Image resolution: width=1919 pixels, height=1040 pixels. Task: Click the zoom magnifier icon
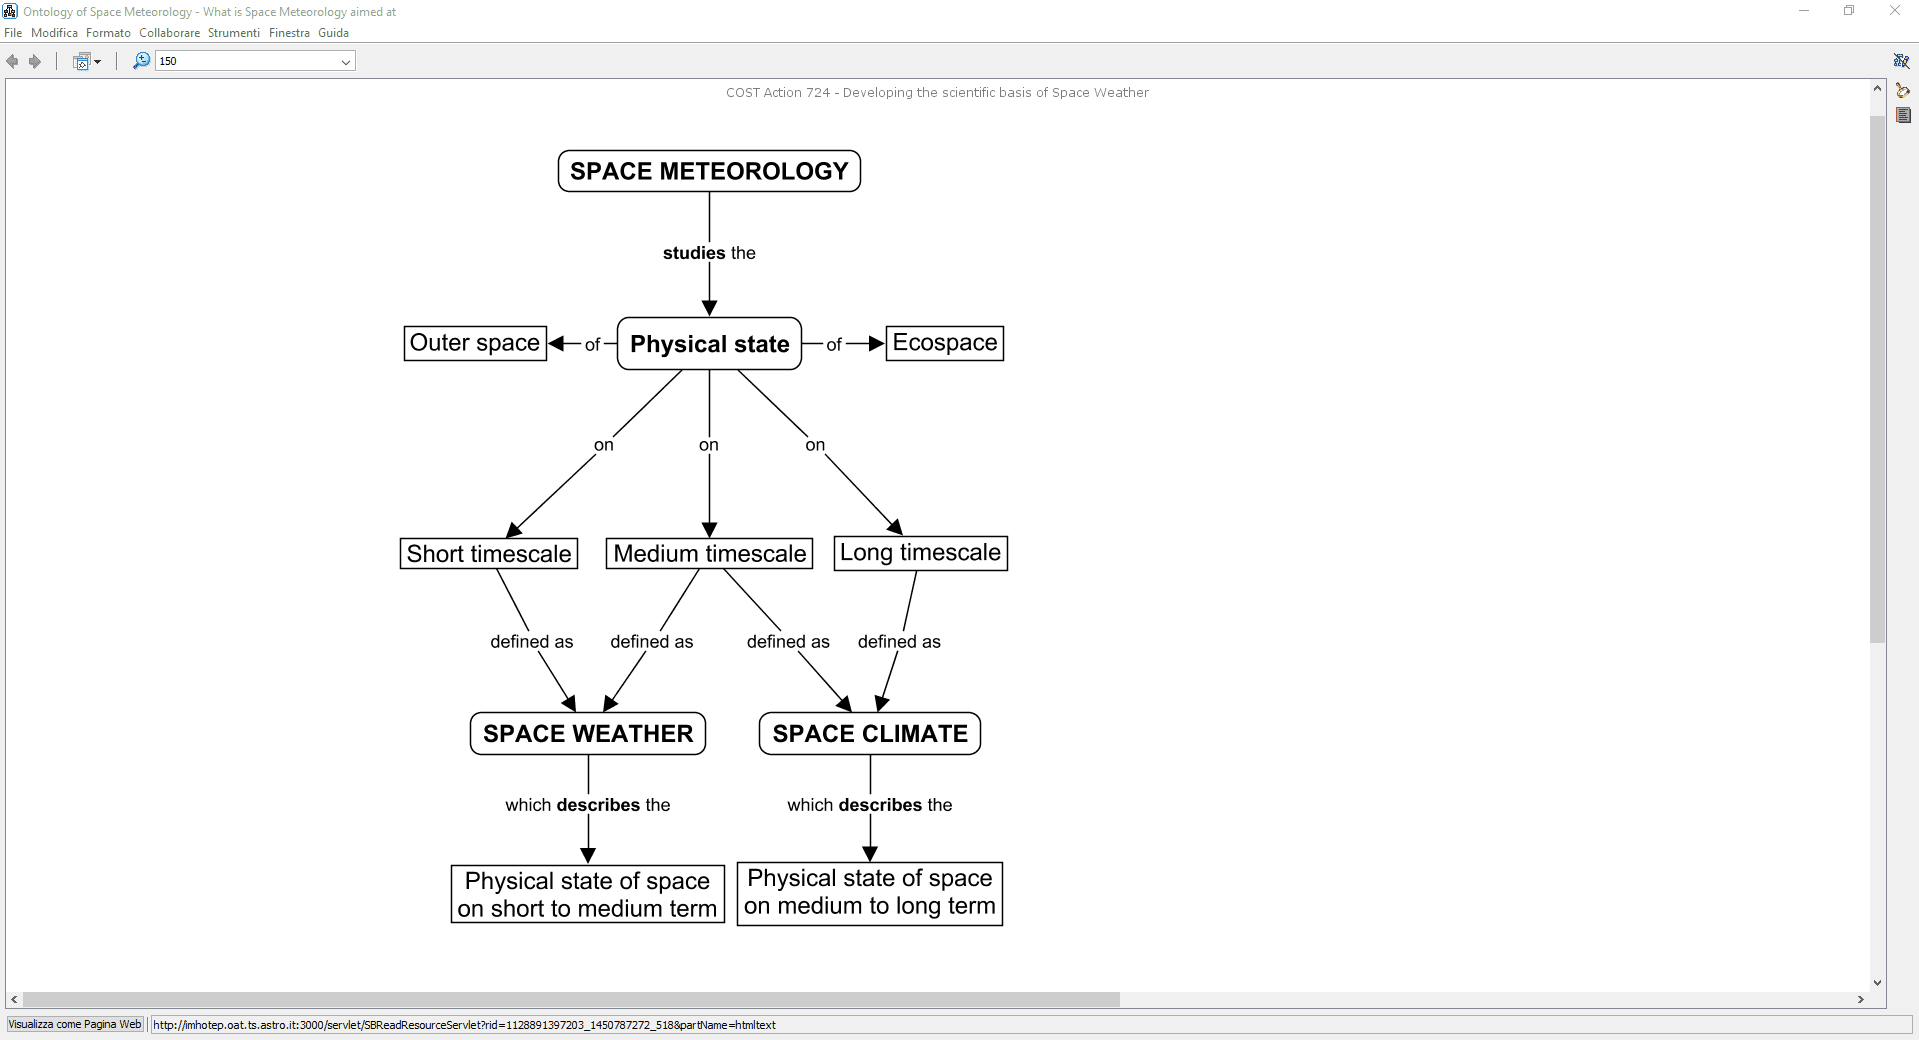(142, 61)
